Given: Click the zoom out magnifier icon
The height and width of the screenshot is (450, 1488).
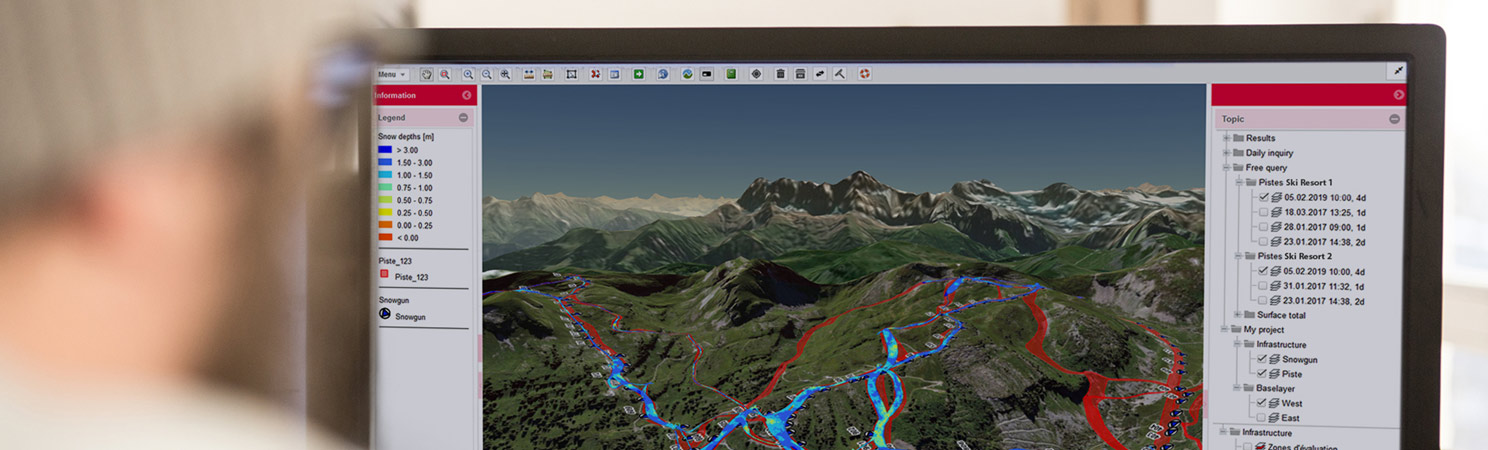Looking at the screenshot, I should [x=487, y=74].
